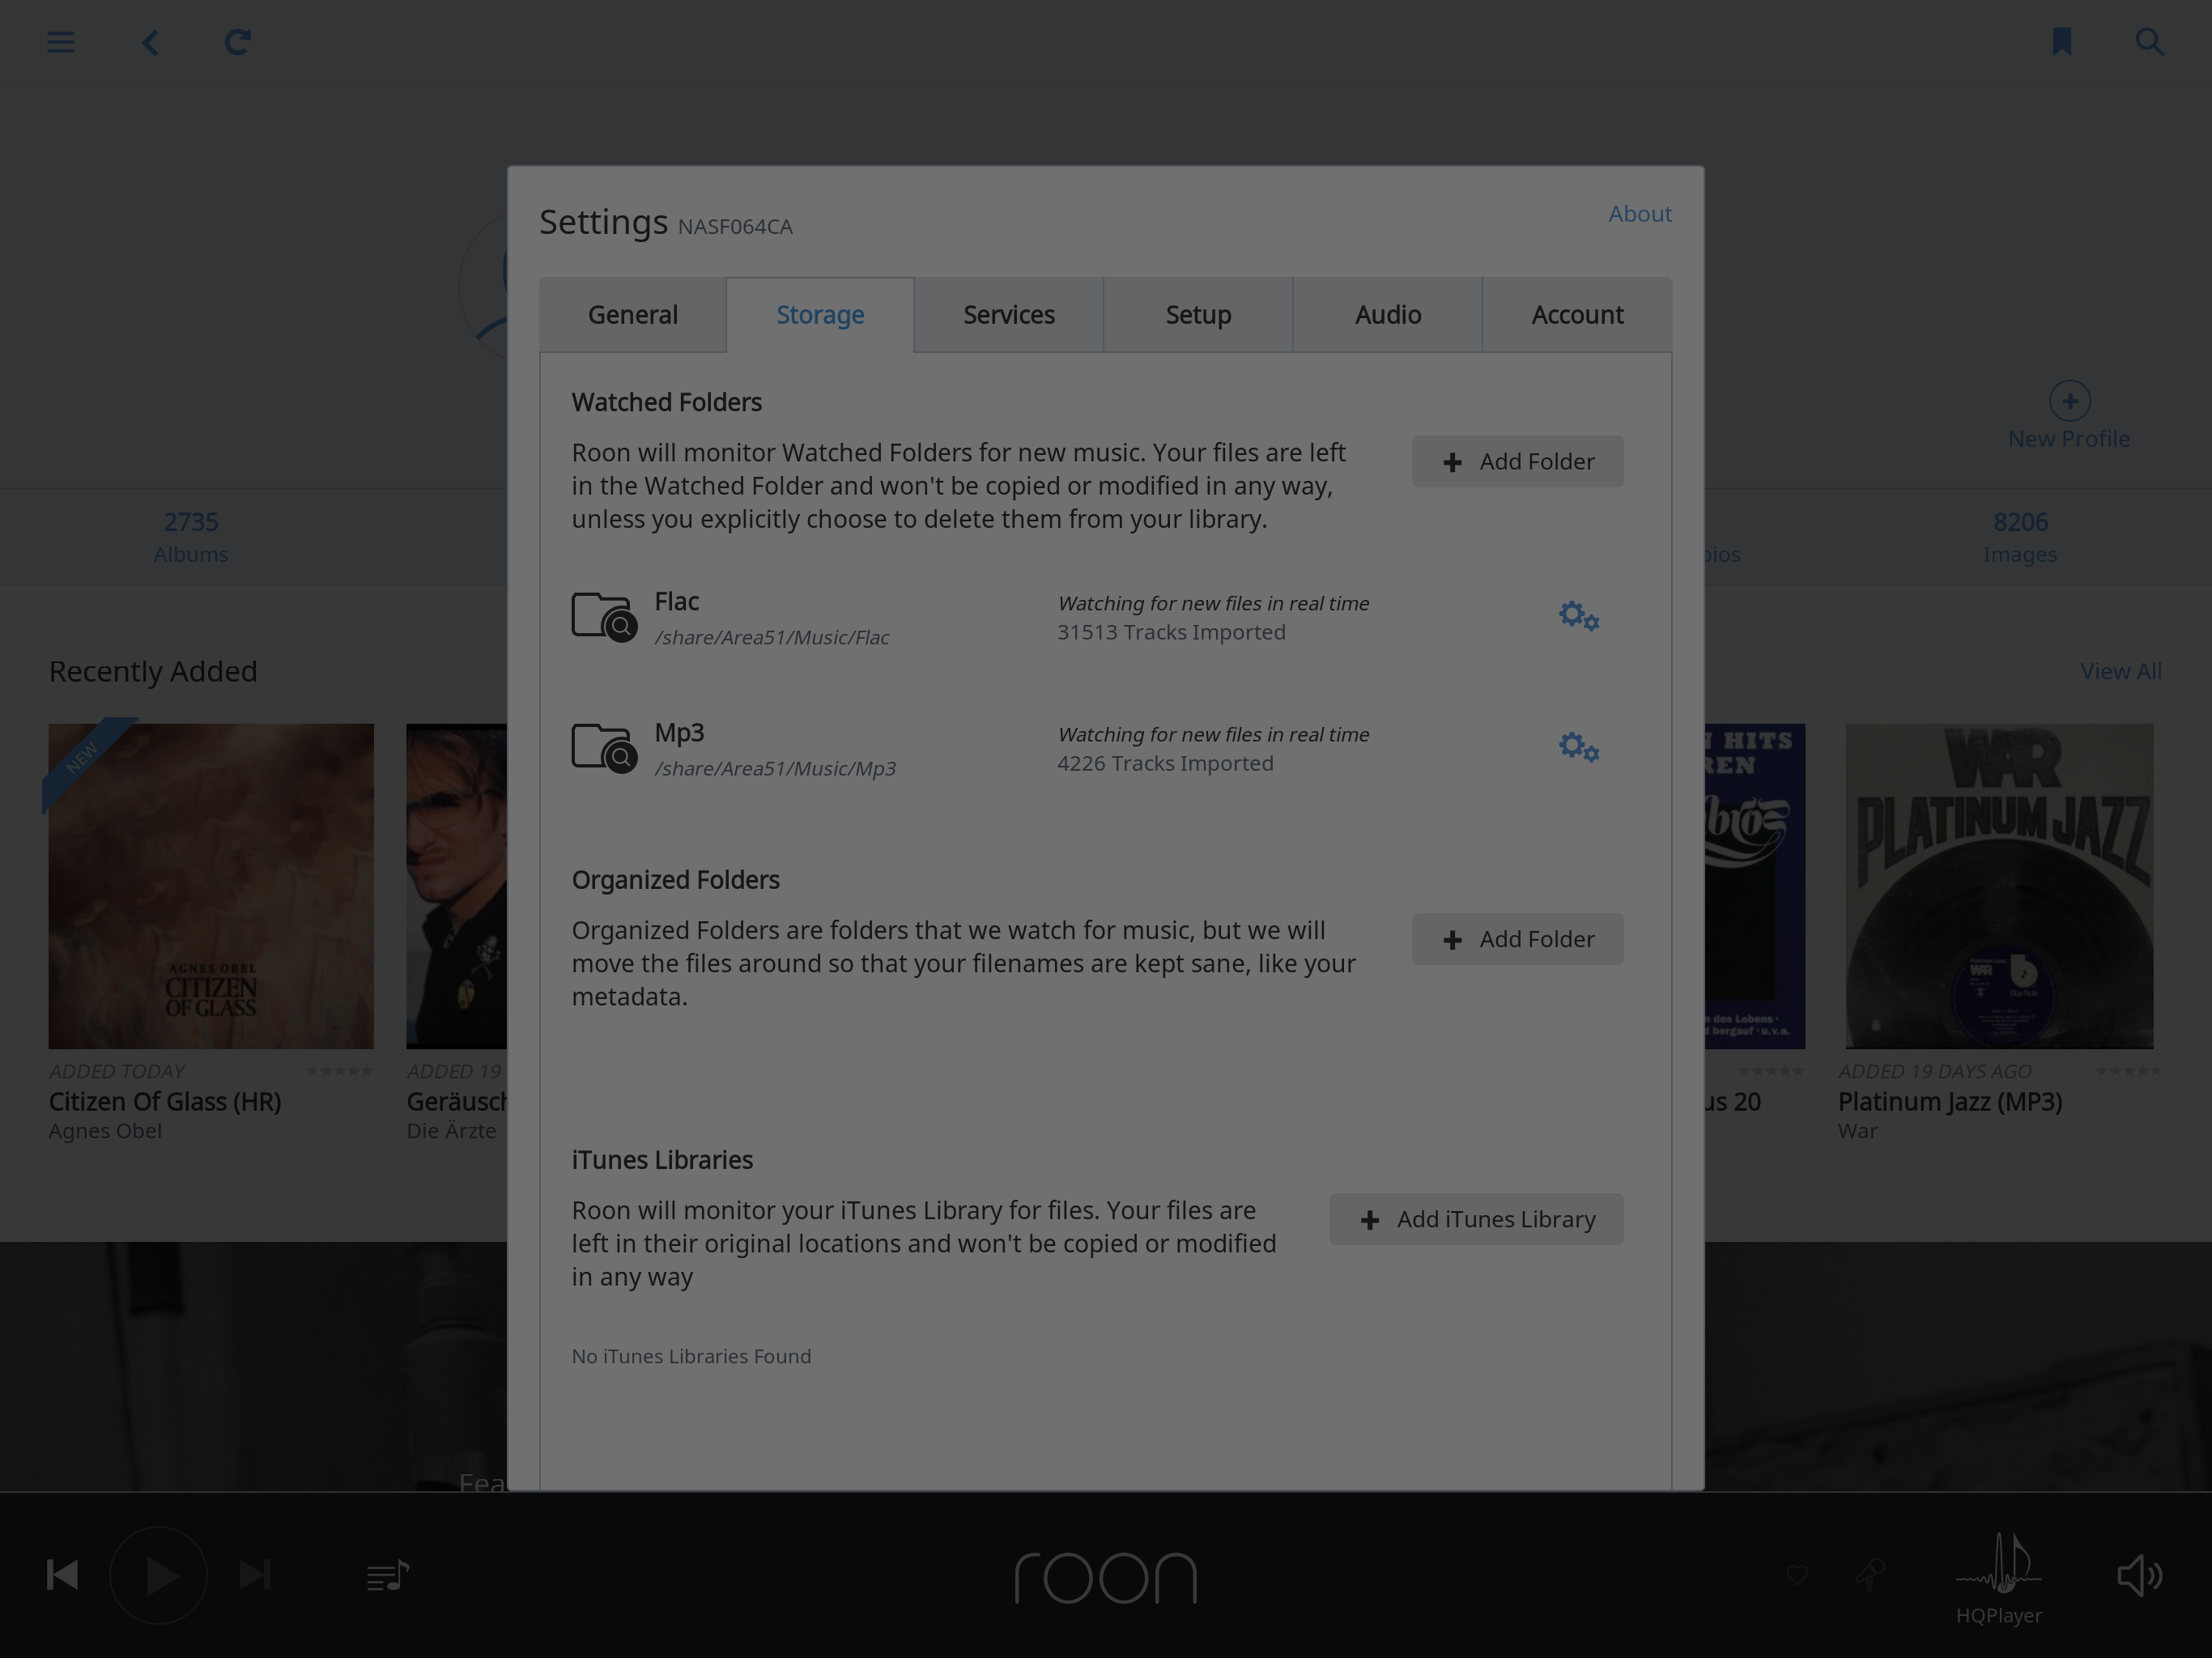The height and width of the screenshot is (1658, 2212).
Task: Go back using the back arrow
Action: click(x=150, y=42)
